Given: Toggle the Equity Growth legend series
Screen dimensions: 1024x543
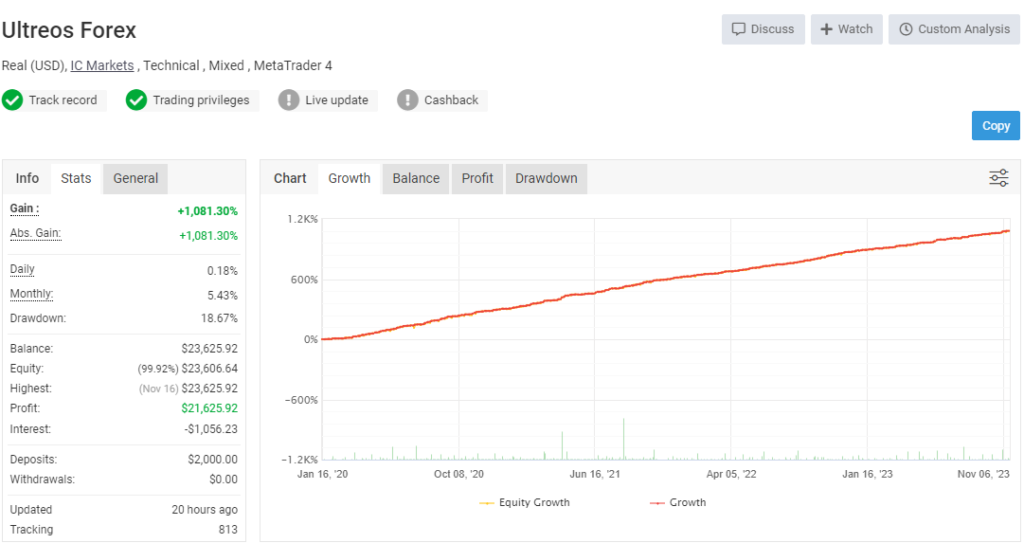Looking at the screenshot, I should click(x=525, y=502).
